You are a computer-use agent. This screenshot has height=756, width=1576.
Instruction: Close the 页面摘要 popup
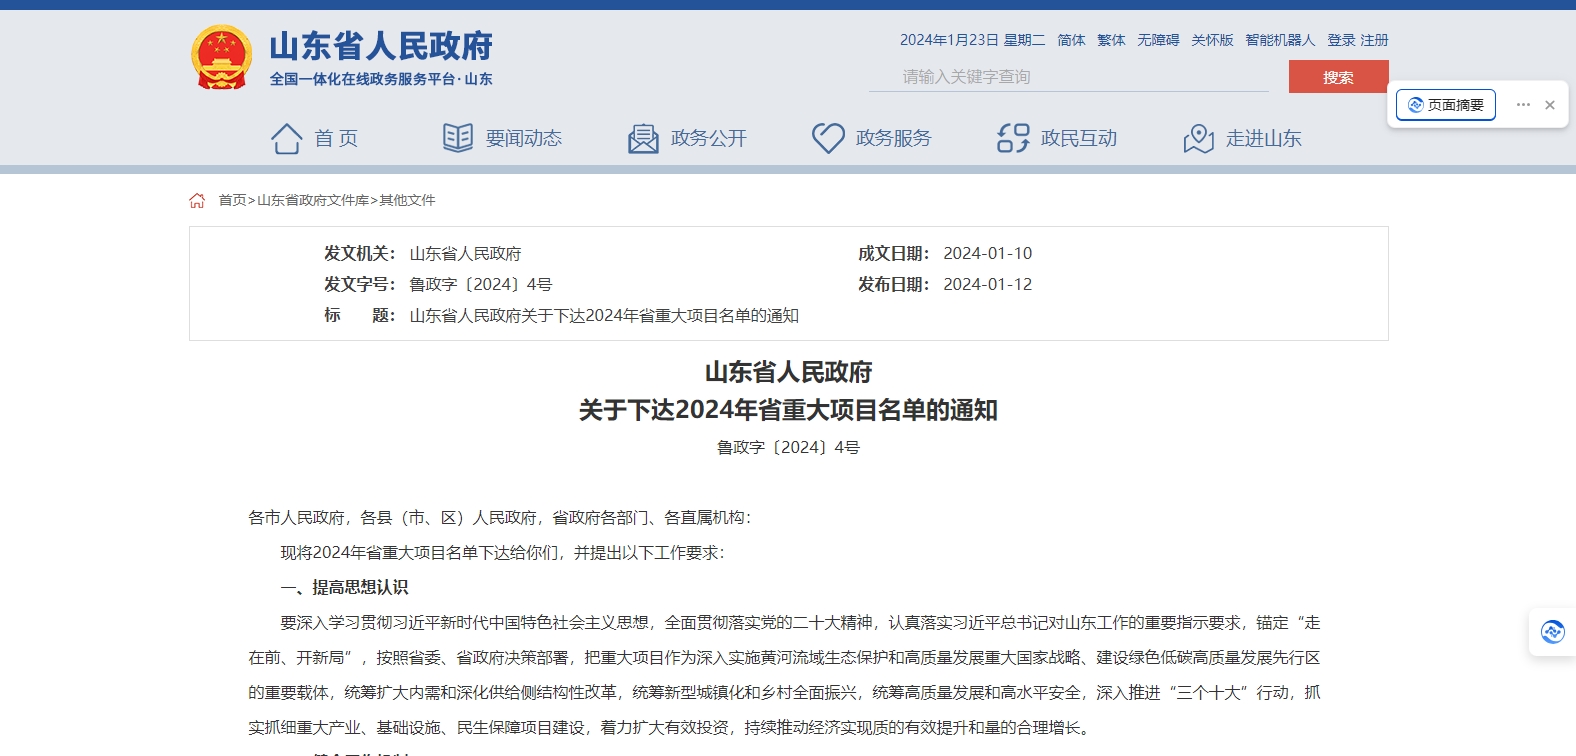click(1550, 105)
